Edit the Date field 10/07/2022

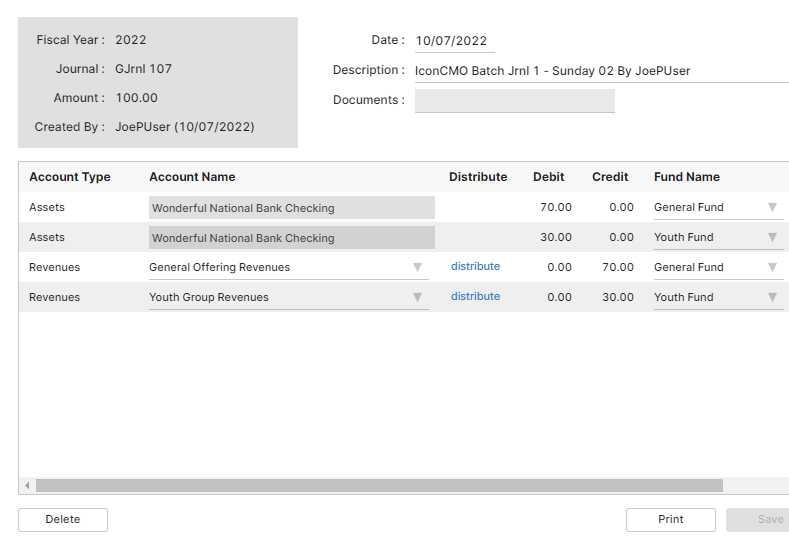click(454, 41)
